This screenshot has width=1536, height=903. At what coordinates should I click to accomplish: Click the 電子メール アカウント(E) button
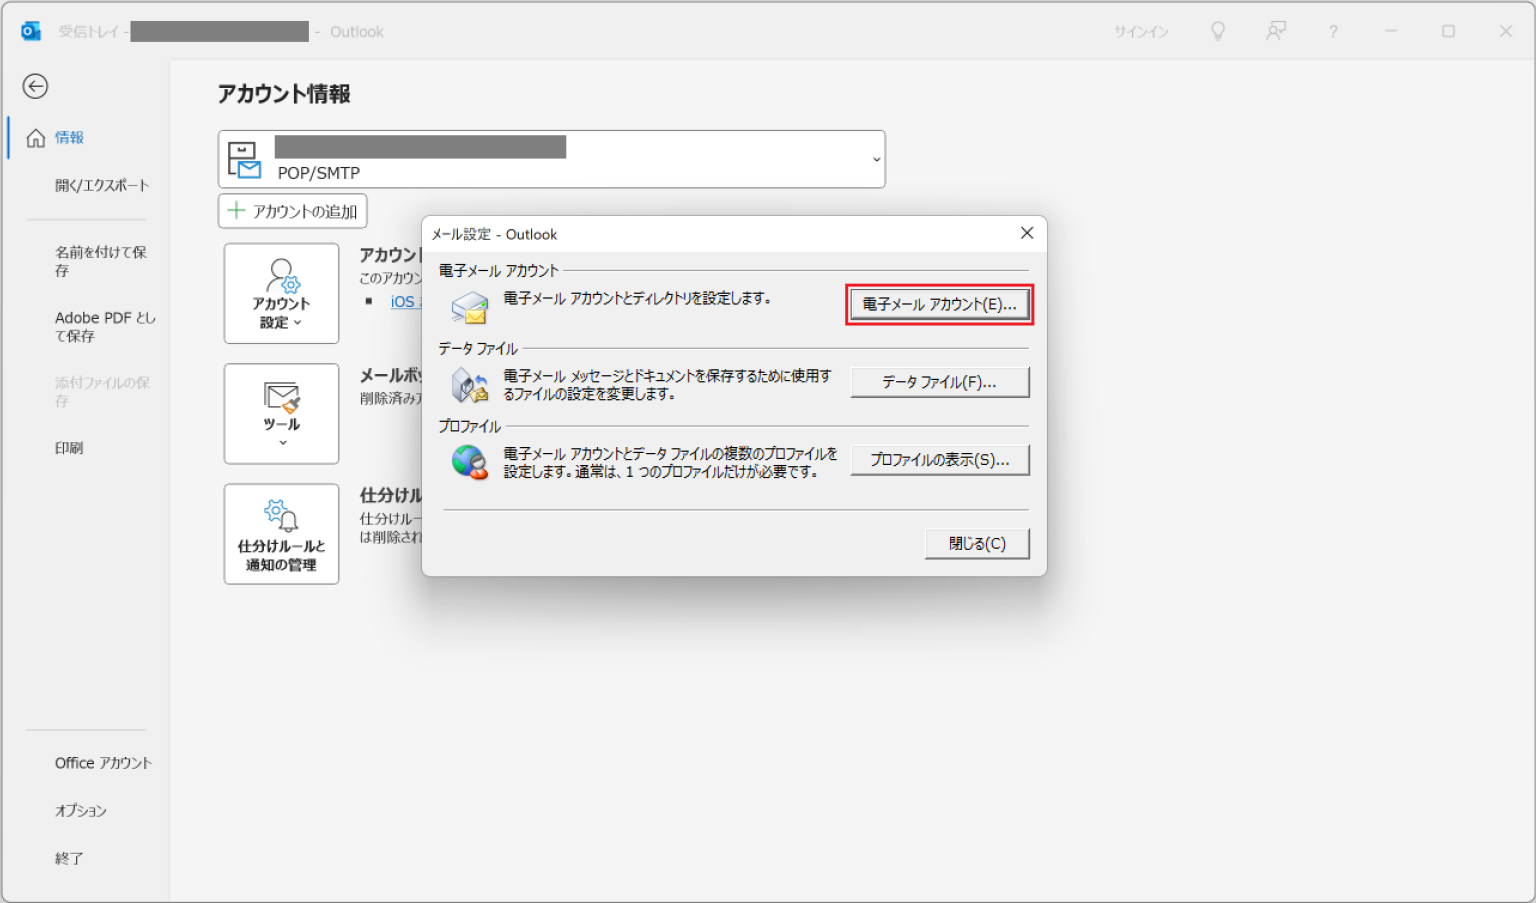coord(938,304)
